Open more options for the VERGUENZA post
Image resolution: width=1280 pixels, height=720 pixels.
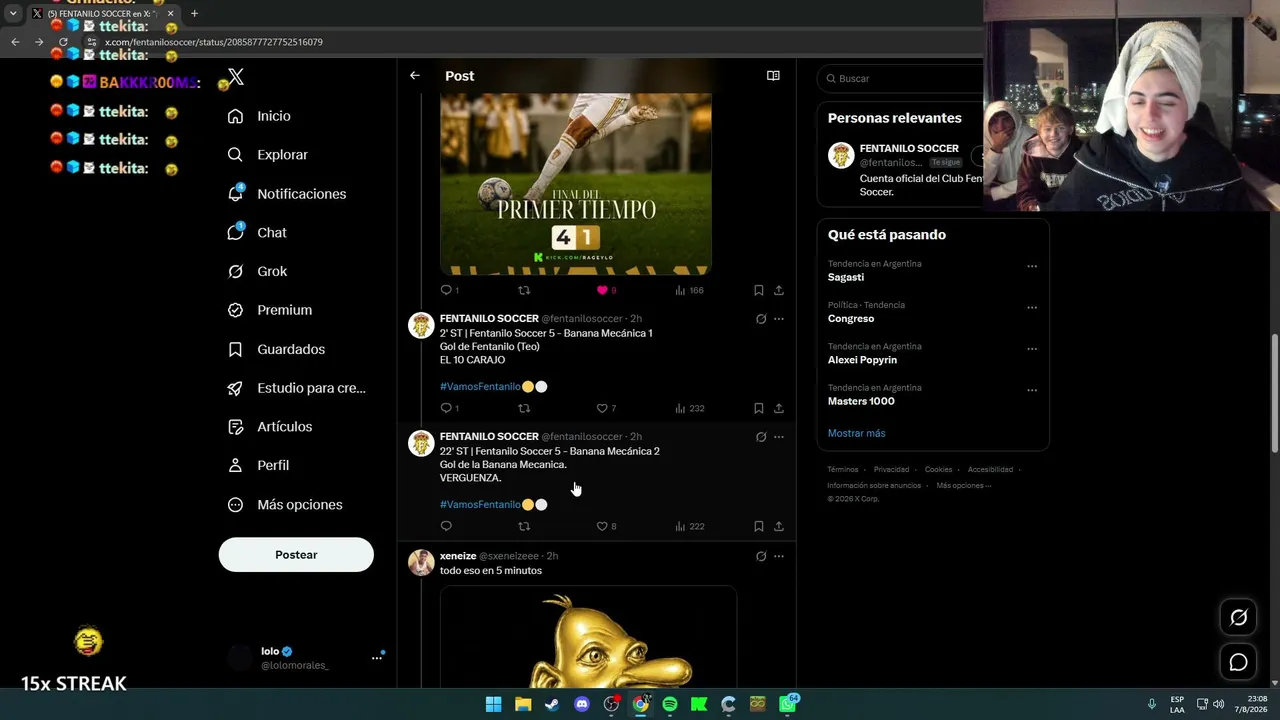[779, 437]
